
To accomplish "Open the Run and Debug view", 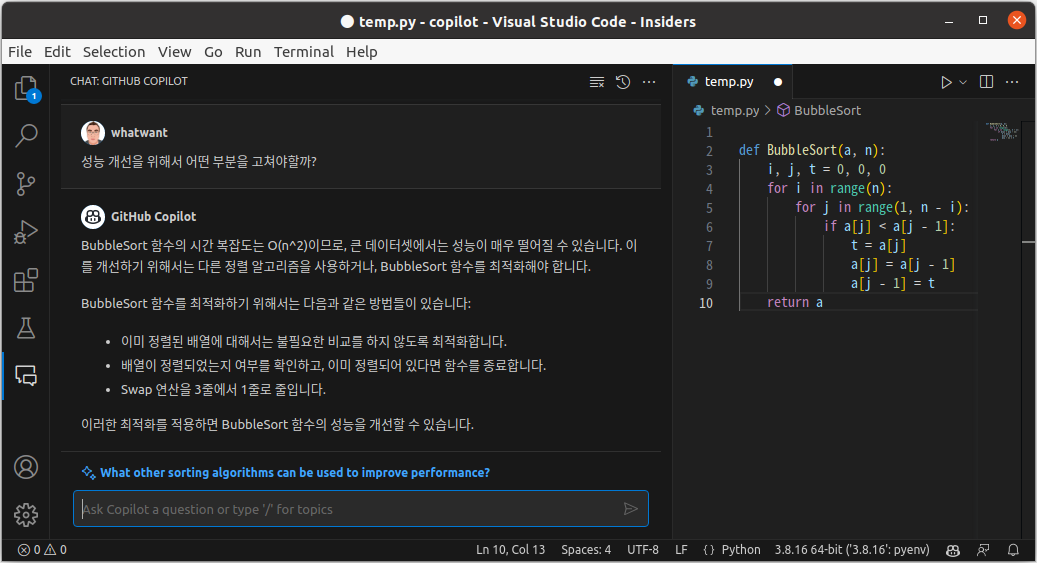I will (x=26, y=232).
